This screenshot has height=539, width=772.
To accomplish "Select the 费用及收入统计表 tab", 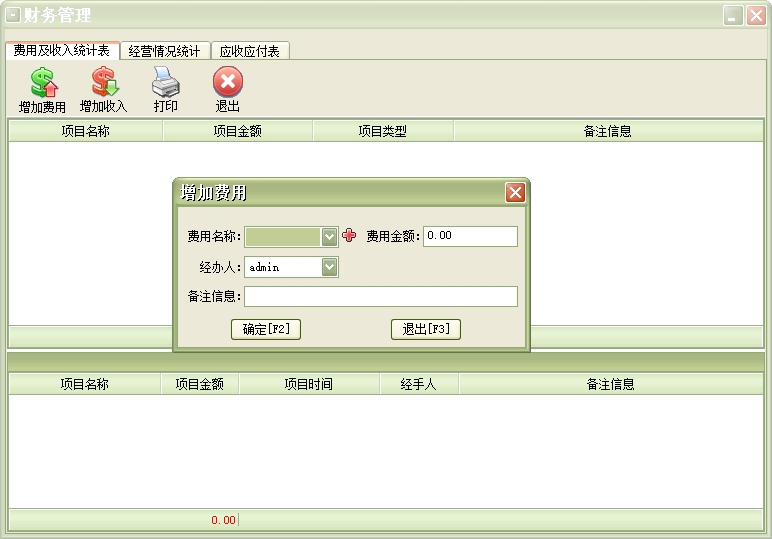I will point(62,51).
